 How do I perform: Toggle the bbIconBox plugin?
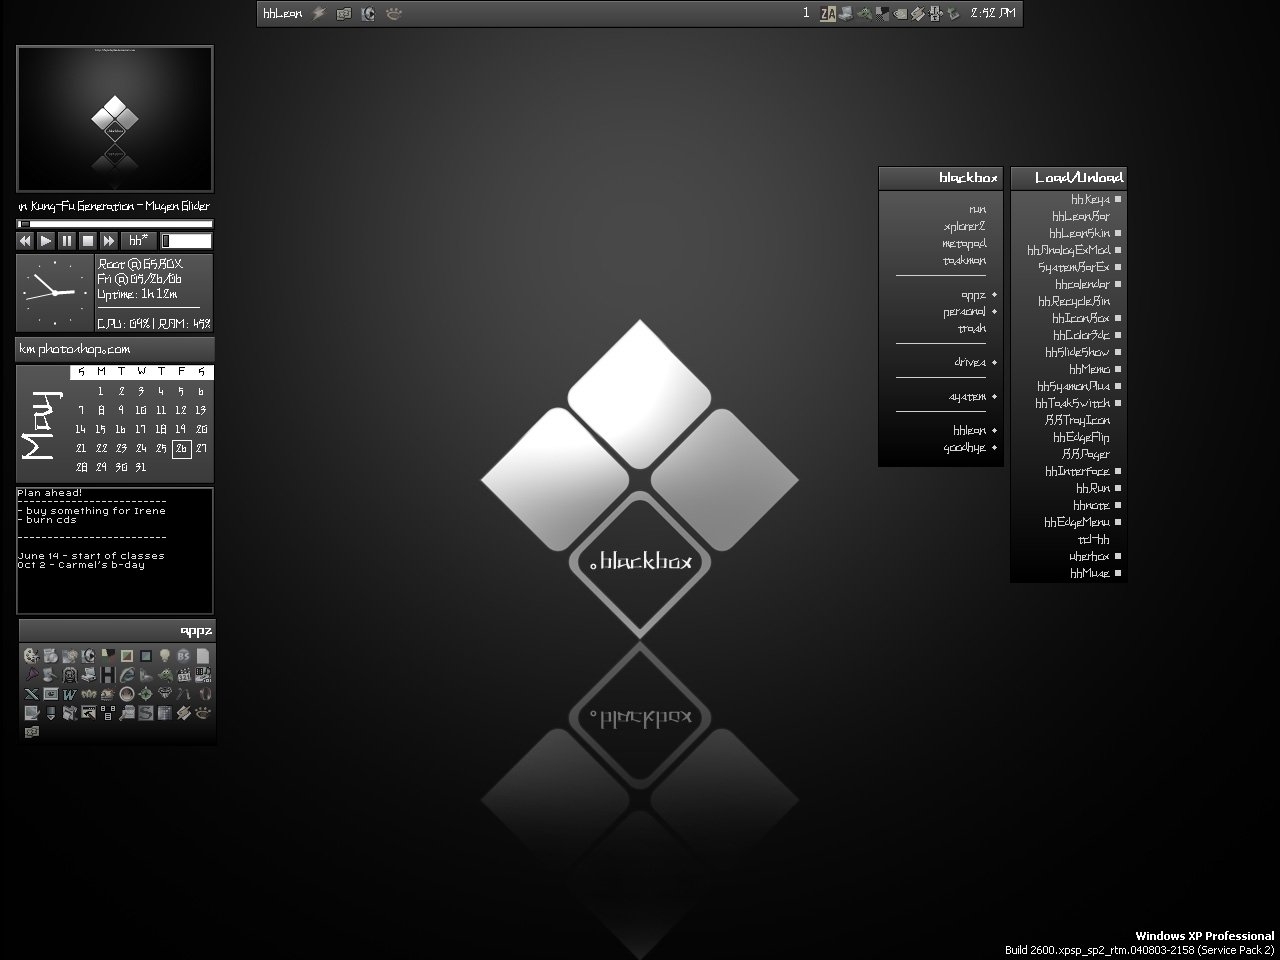click(1069, 318)
